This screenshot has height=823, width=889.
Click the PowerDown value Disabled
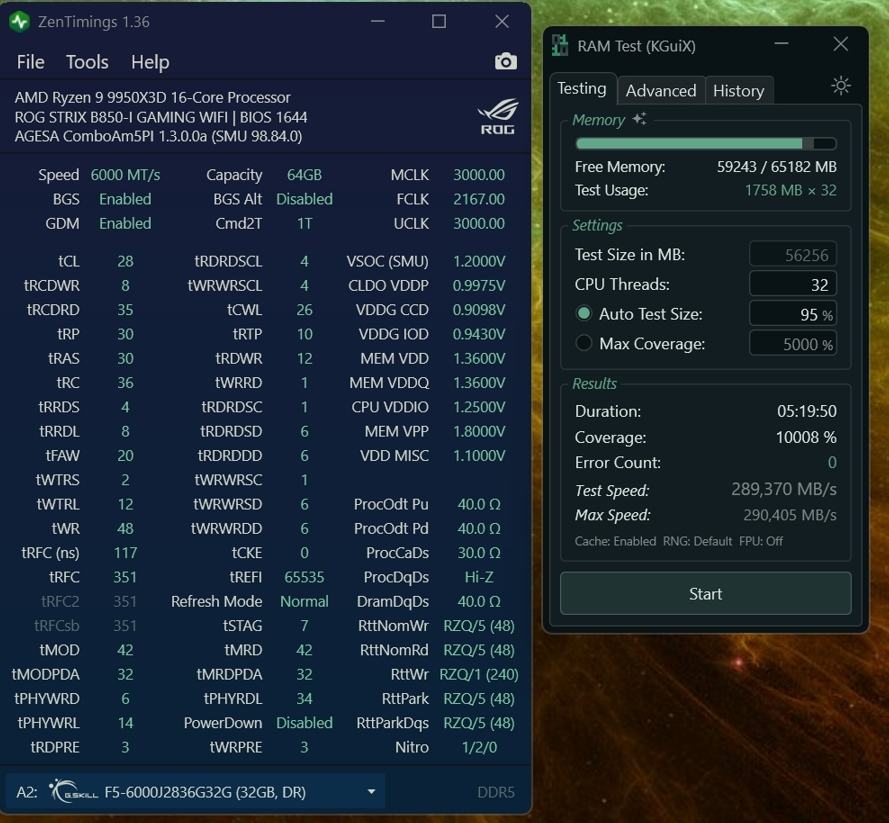[304, 723]
